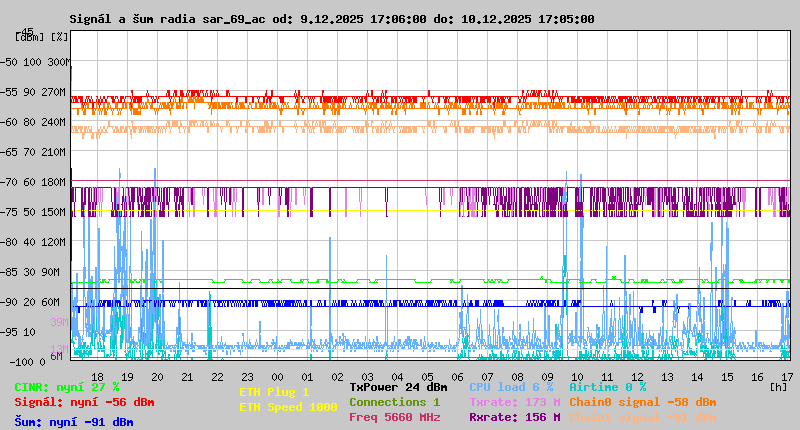The image size is (800, 430).
Task: Click the "15" hour label on the time axis
Action: [x=728, y=377]
